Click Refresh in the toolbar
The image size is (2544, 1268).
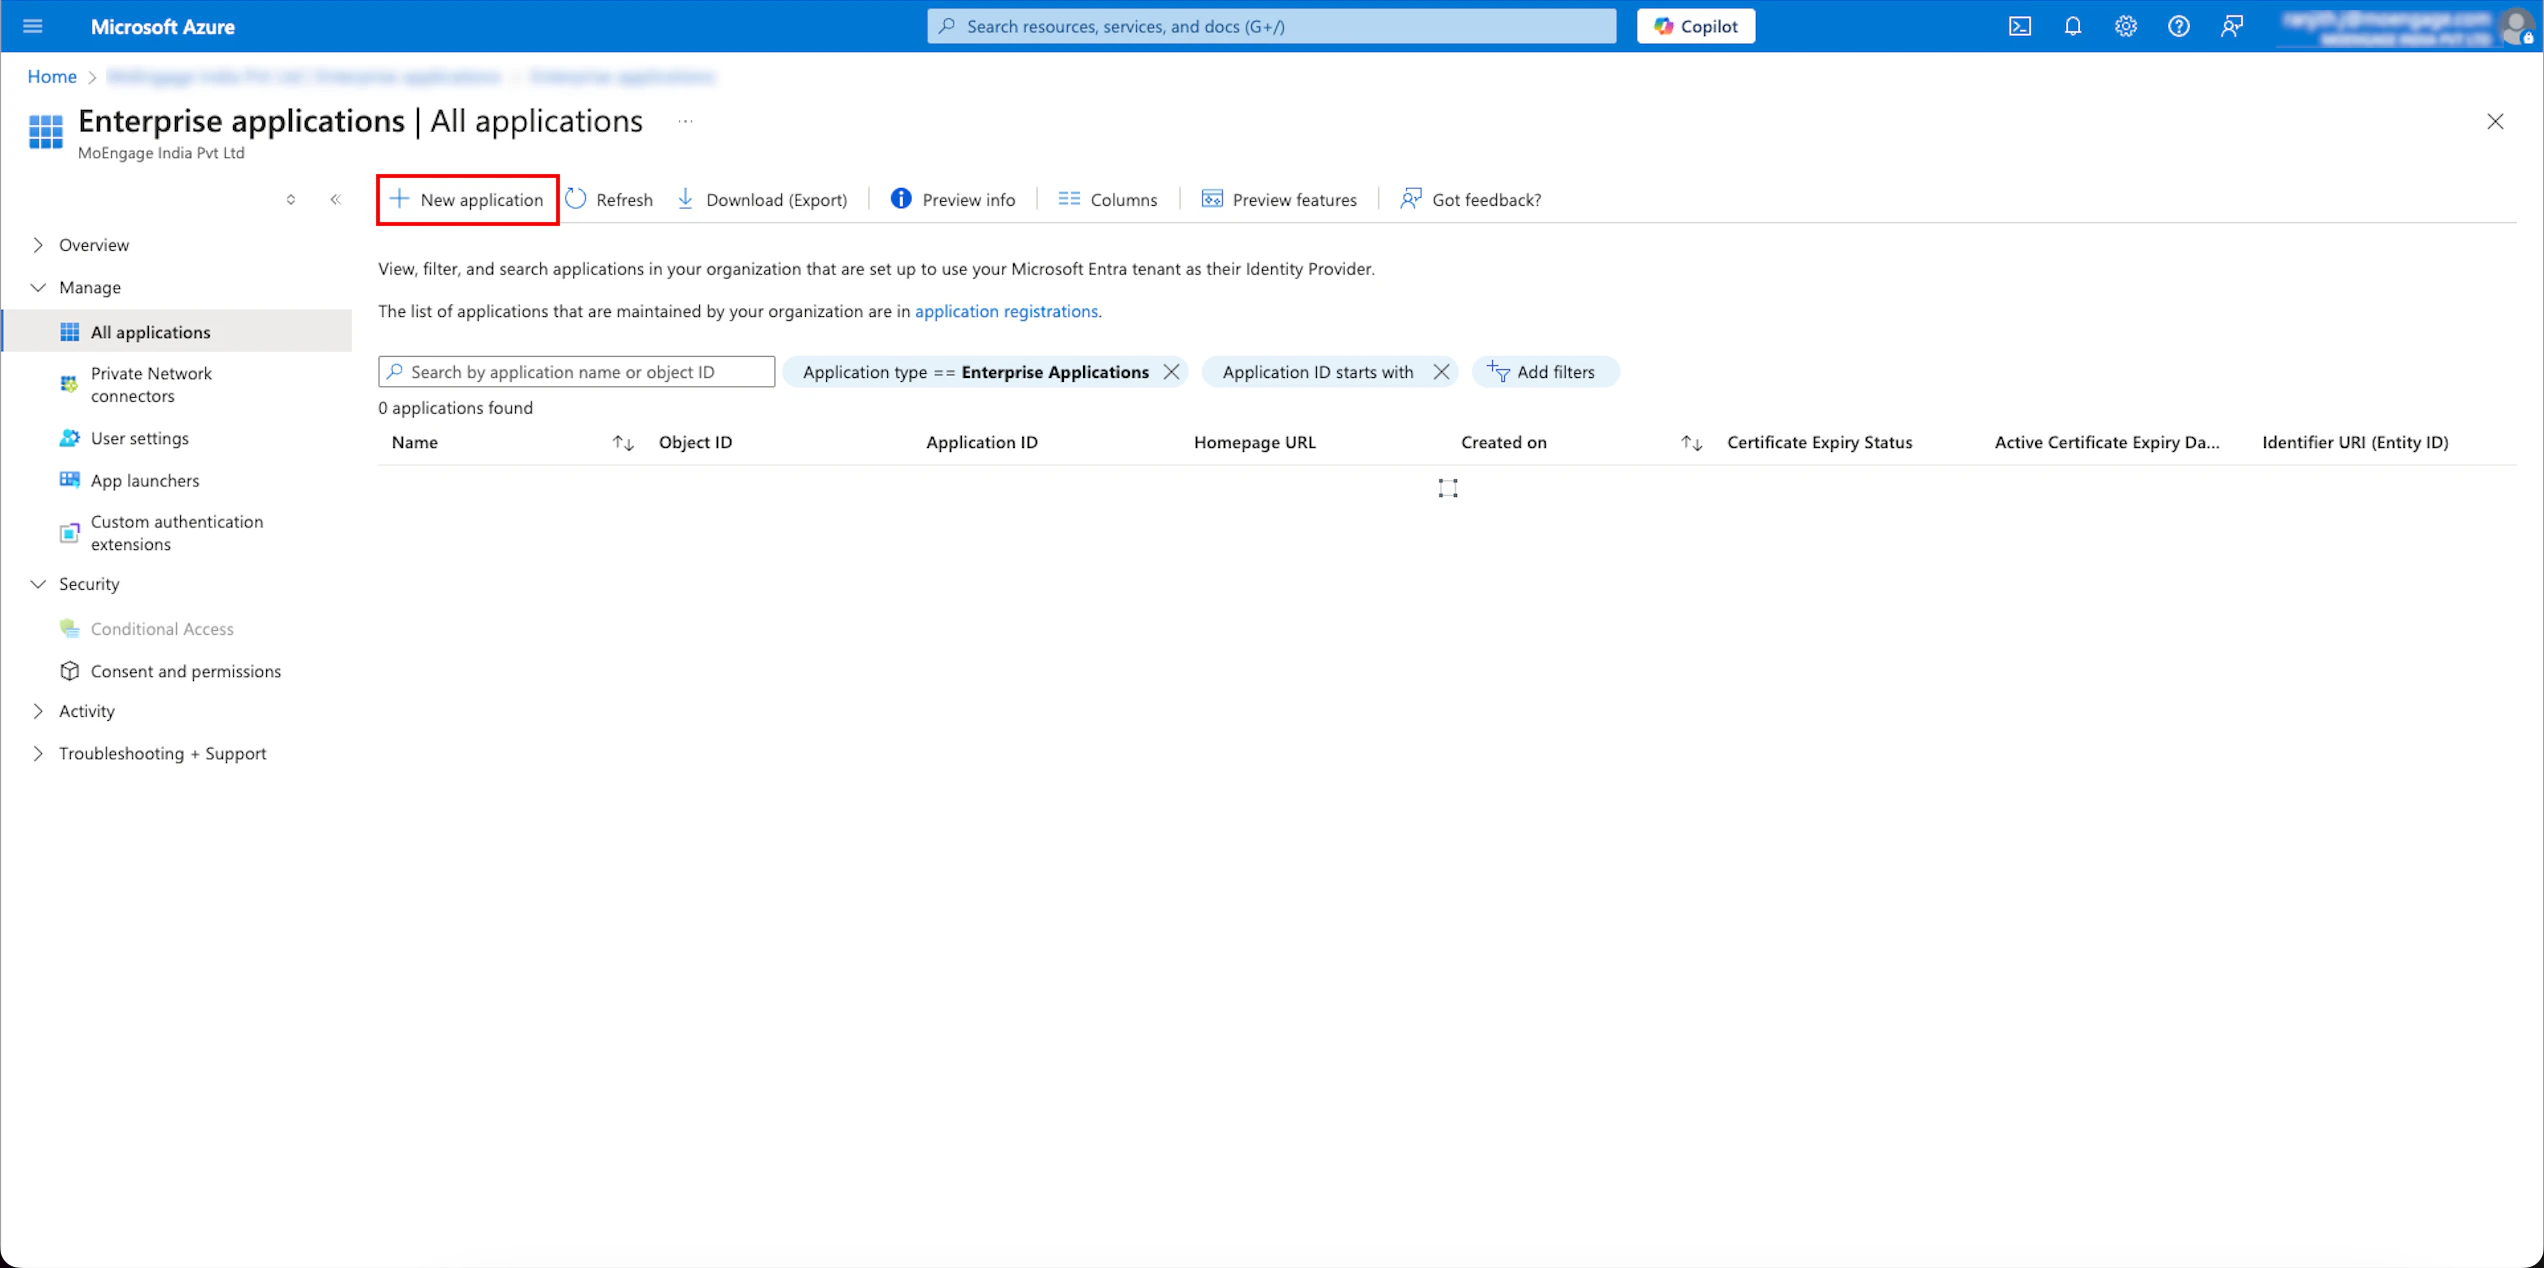[609, 200]
